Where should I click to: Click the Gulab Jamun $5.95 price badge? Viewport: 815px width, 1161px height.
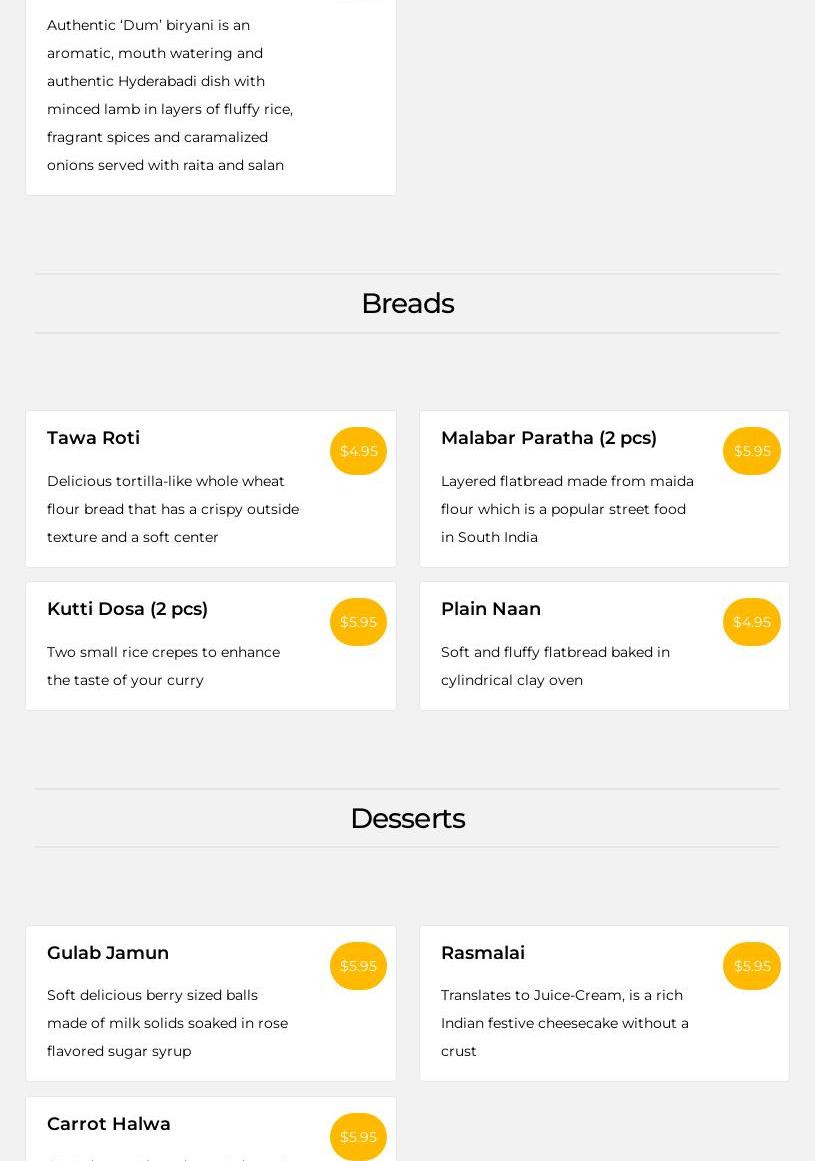358,966
